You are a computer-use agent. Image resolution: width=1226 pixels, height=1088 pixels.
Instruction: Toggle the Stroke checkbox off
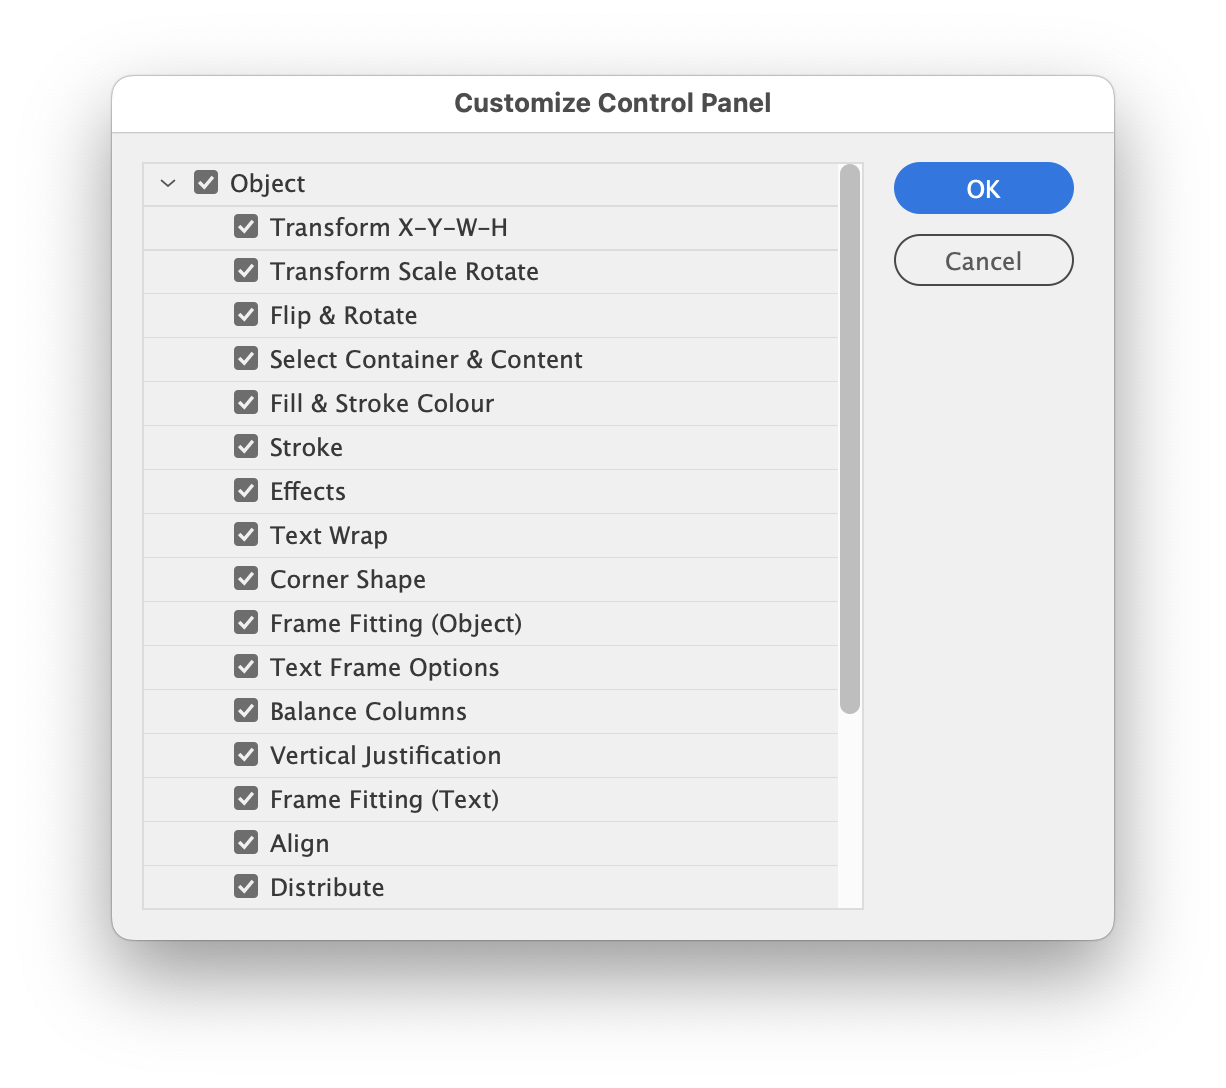tap(246, 446)
